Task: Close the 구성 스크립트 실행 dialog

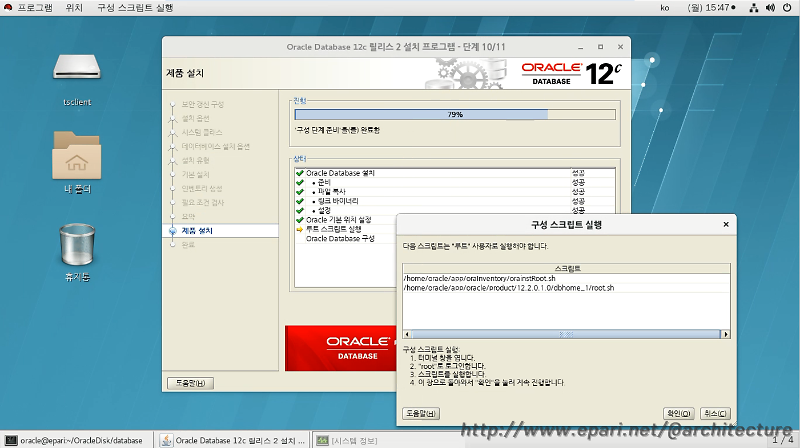Action: [726, 224]
